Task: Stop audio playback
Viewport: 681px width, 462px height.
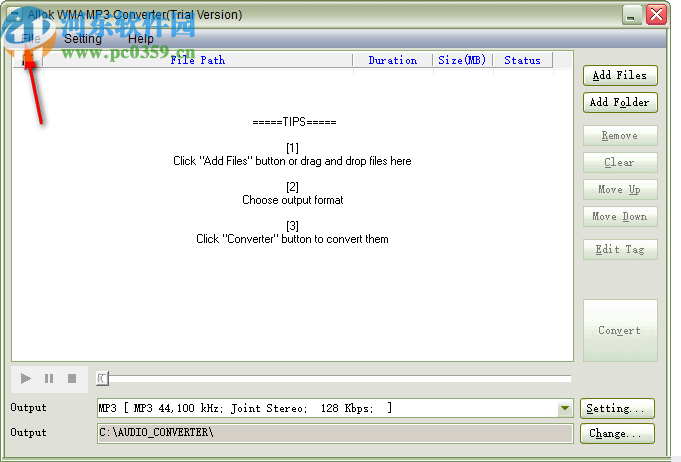Action: pyautogui.click(x=72, y=379)
